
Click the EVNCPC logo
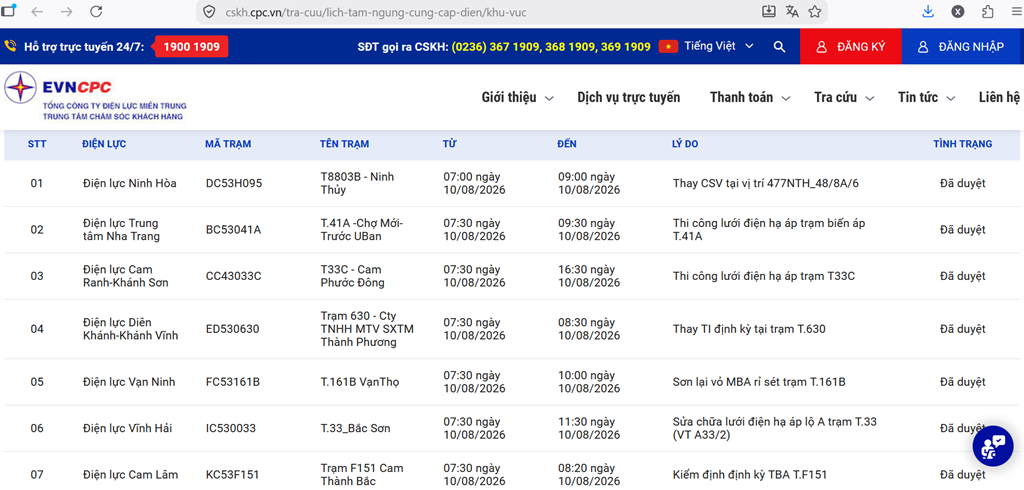[x=96, y=96]
